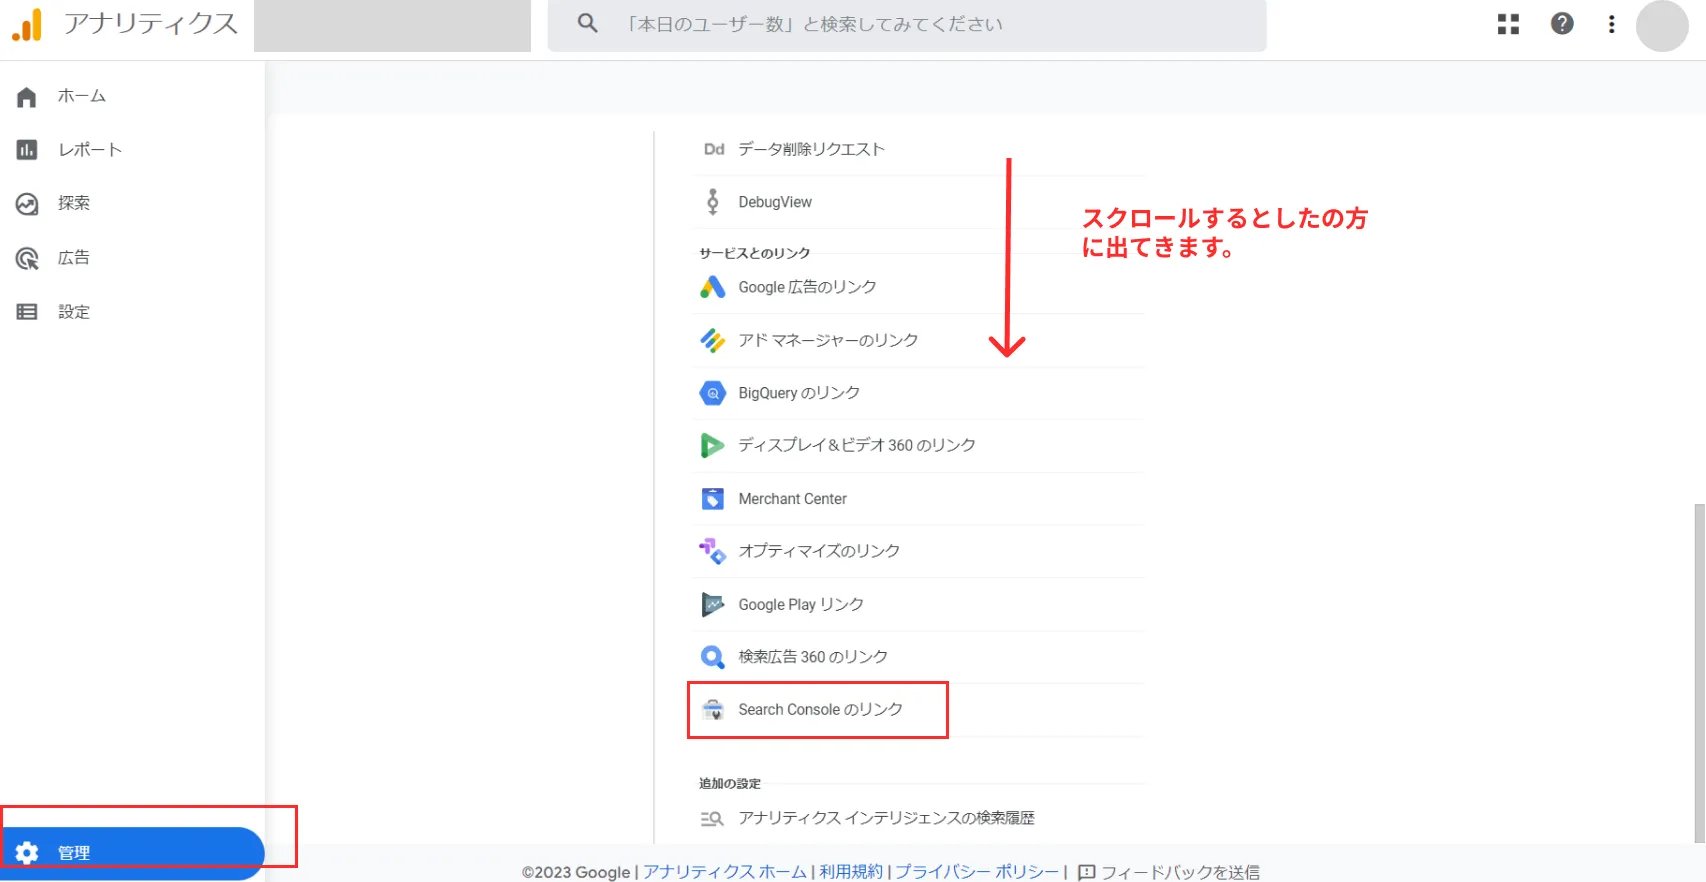1706x882 pixels.
Task: Click the 広告 advertising icon
Action: [27, 258]
